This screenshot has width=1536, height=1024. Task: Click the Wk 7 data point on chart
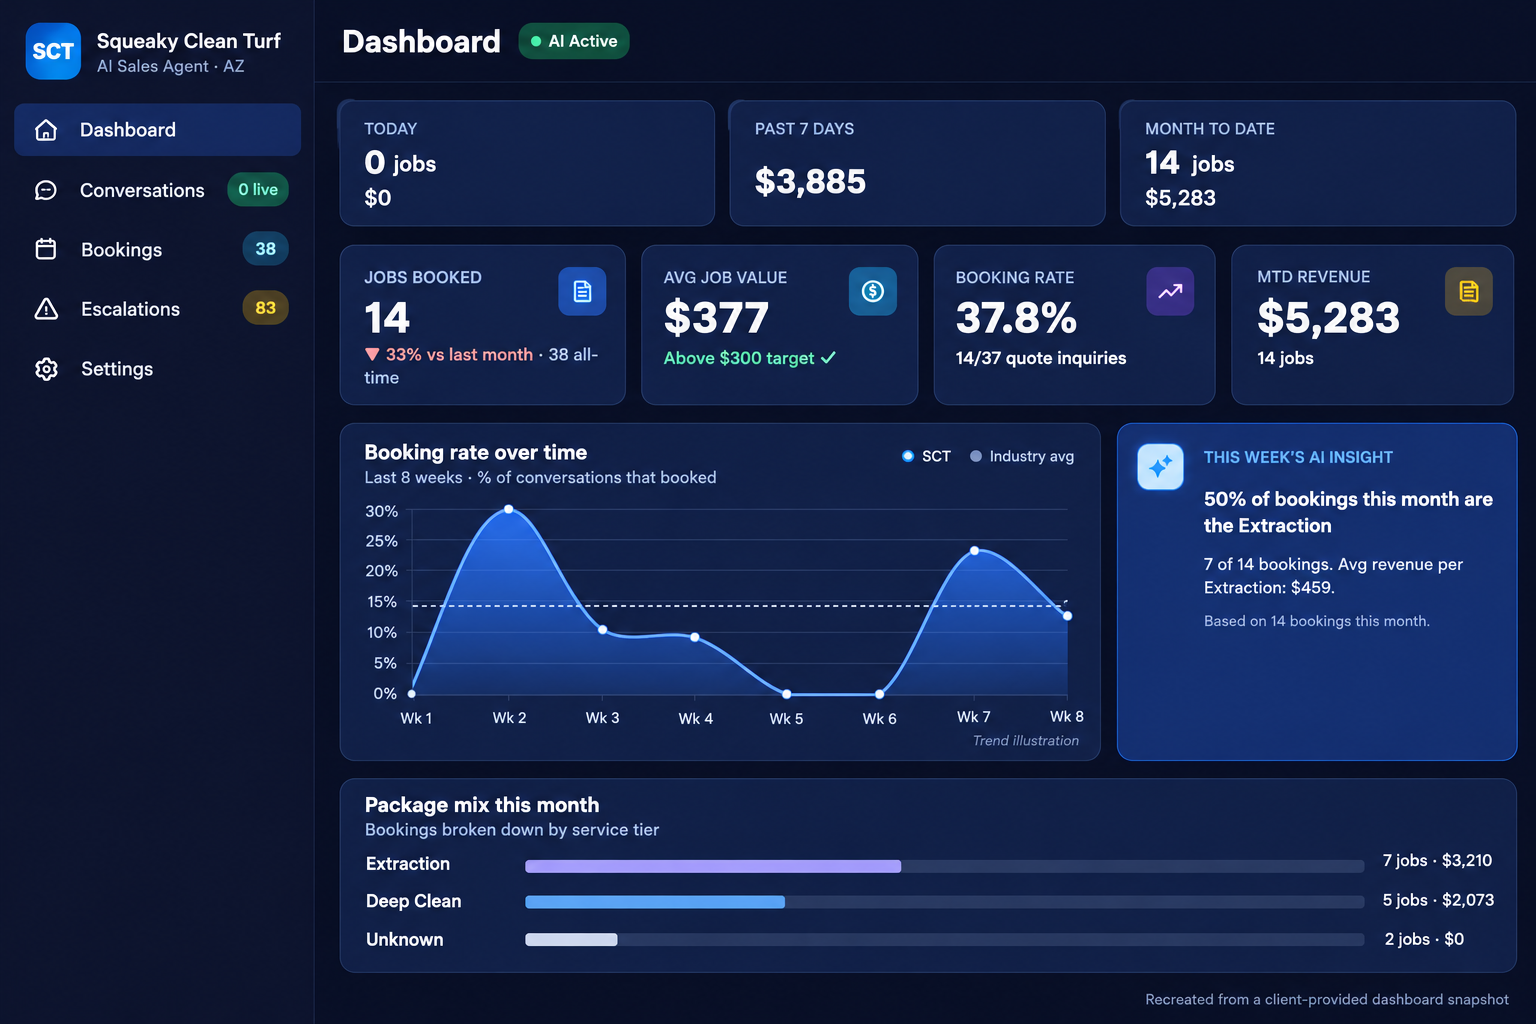pos(975,551)
